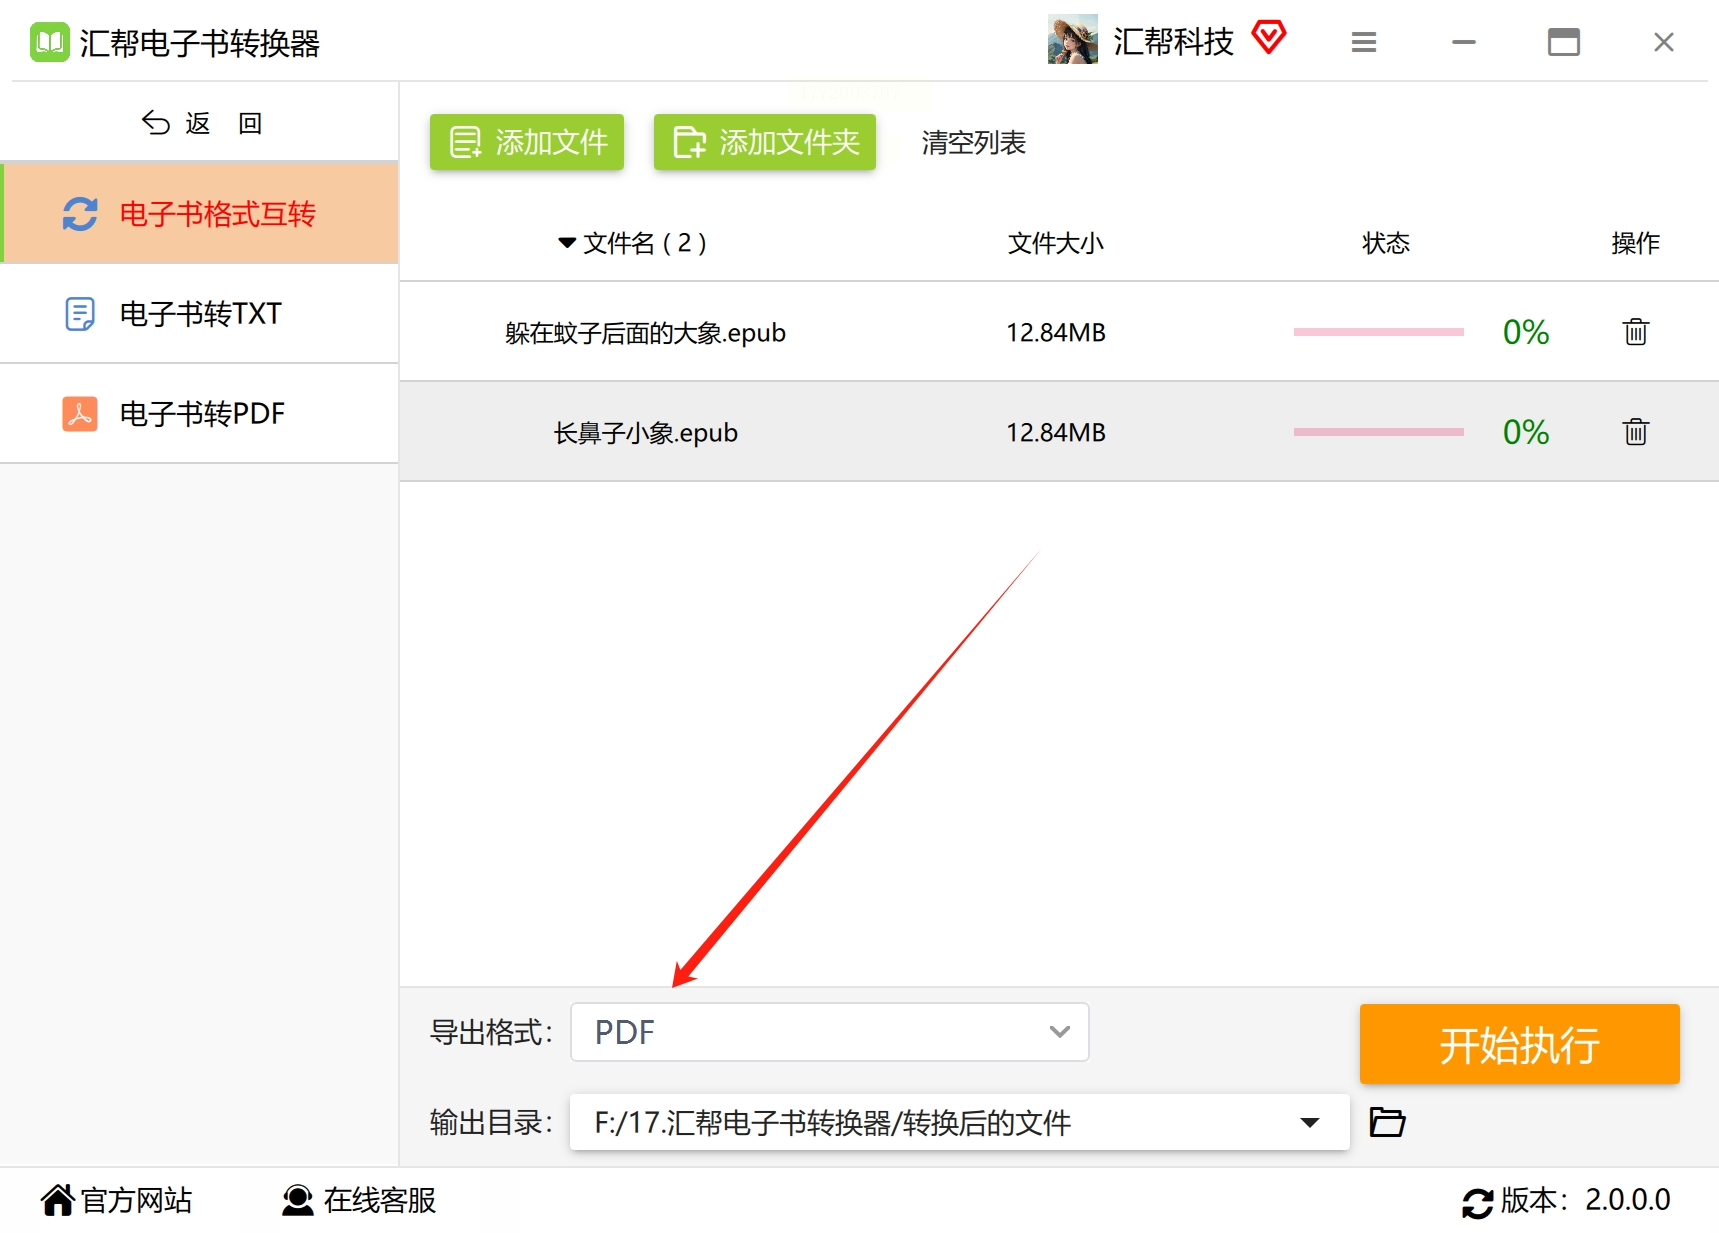Click the hamburger menu icon

click(1364, 42)
